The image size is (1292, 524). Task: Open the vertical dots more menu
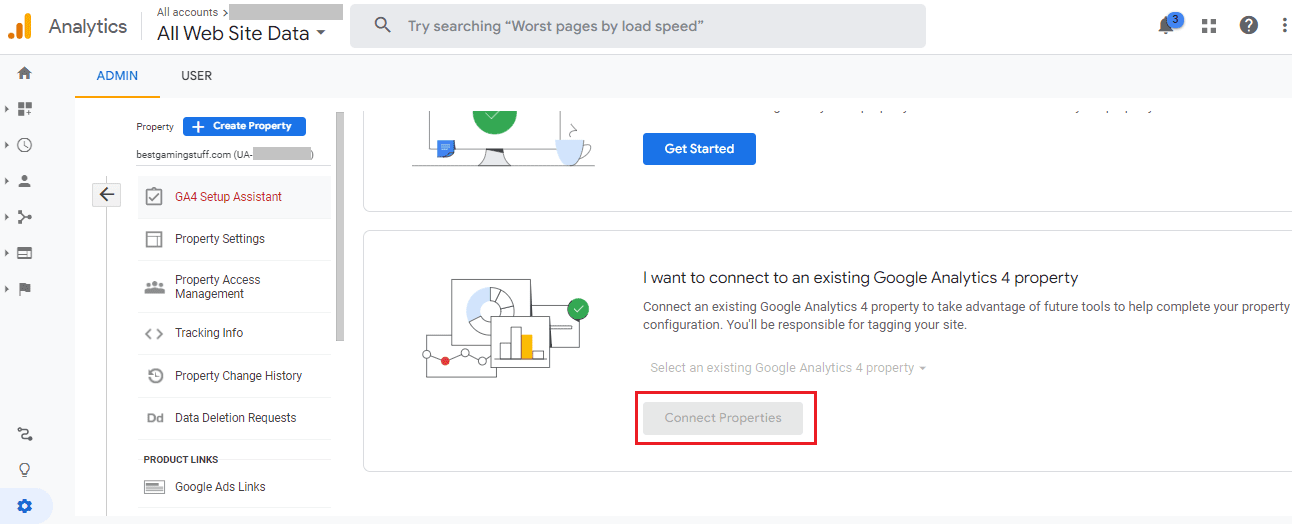[1285, 26]
